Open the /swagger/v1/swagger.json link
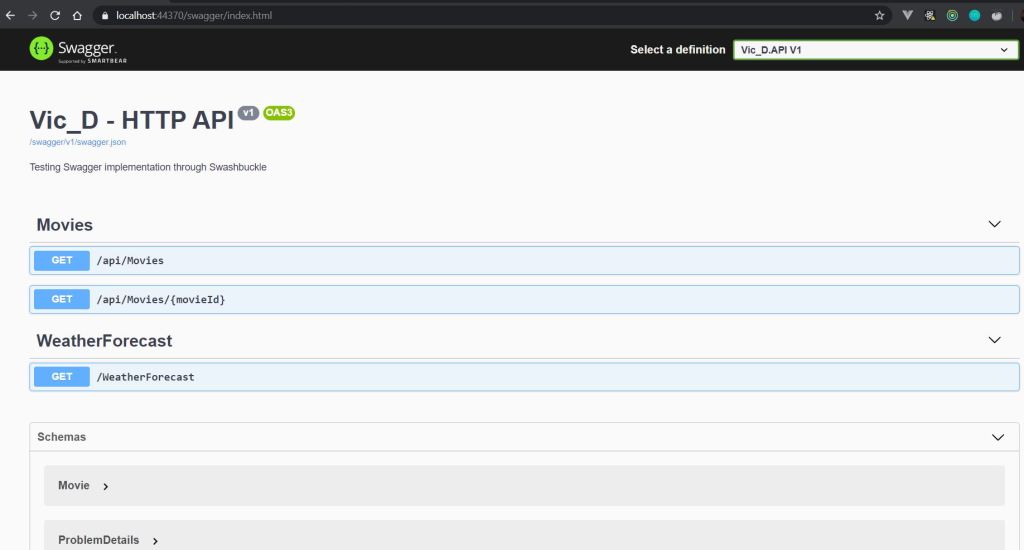1024x550 pixels. coord(78,143)
